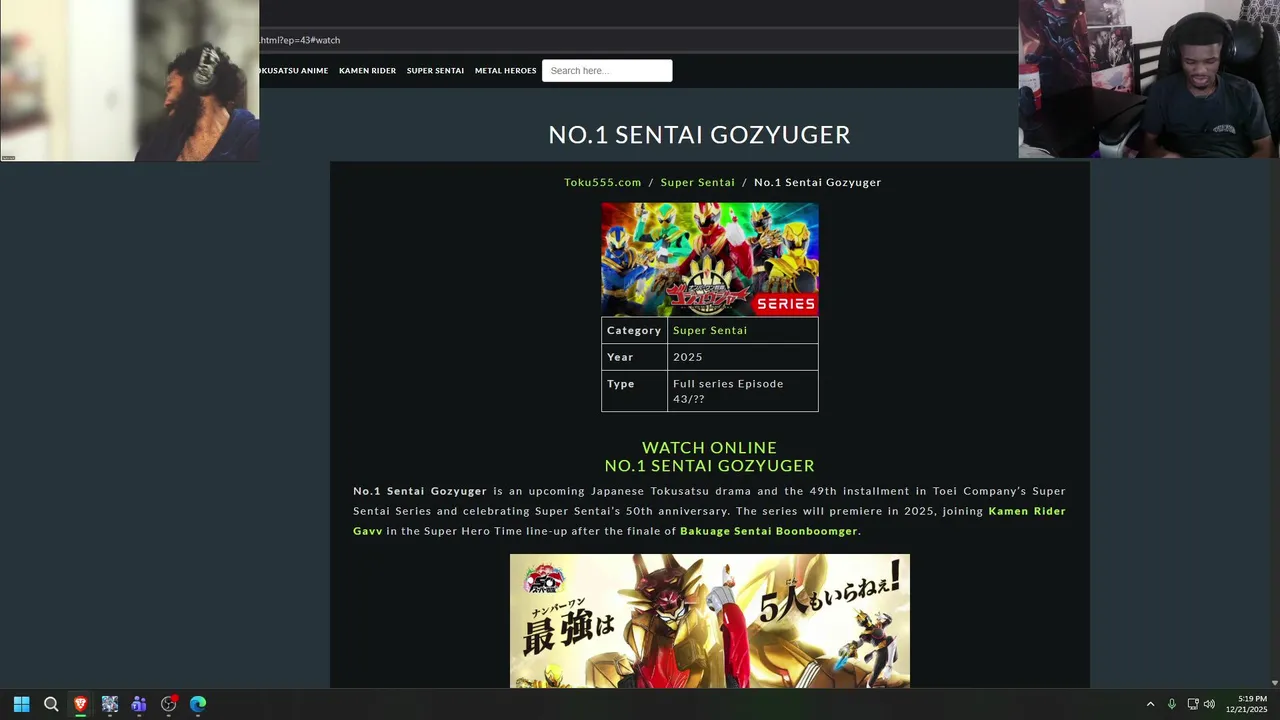Open the Bakuage Sentai Boonboomger link

point(769,531)
